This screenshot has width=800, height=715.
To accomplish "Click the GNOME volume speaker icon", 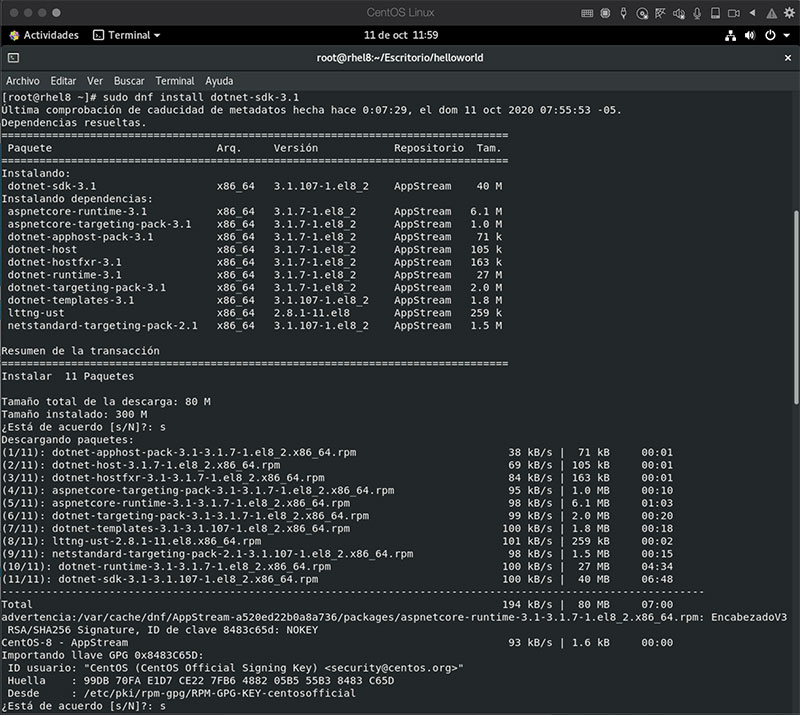I will point(750,35).
